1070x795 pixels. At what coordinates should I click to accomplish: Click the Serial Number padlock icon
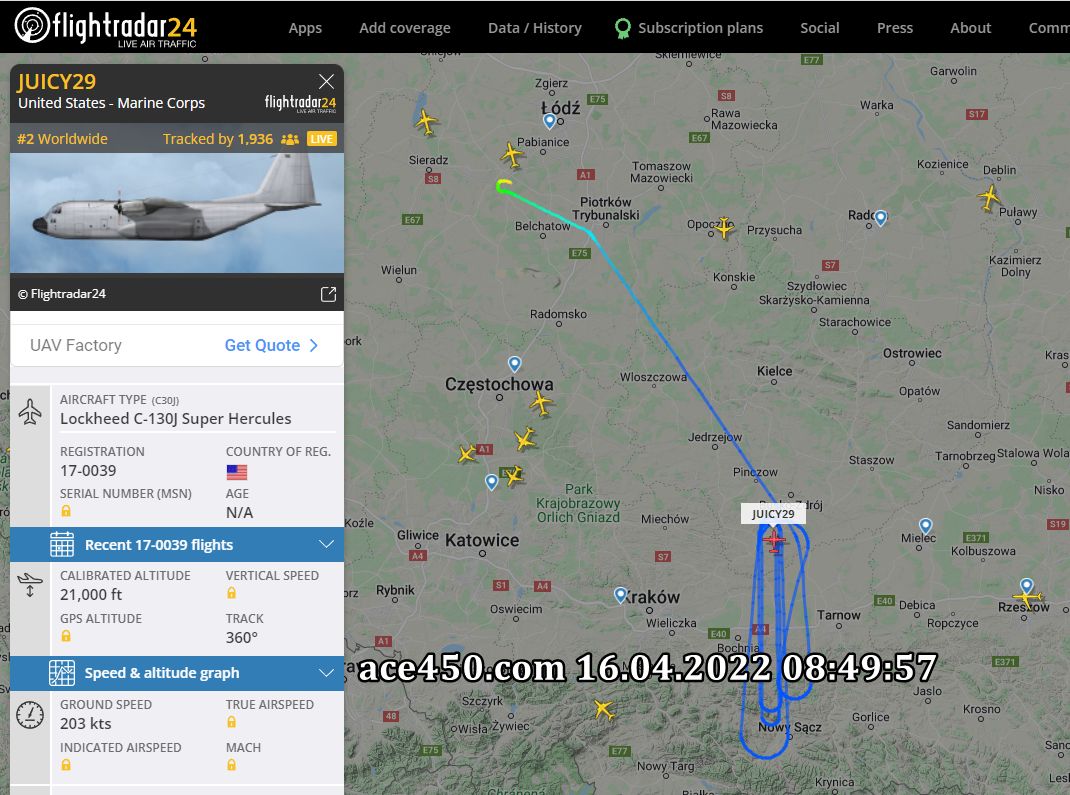(x=66, y=511)
